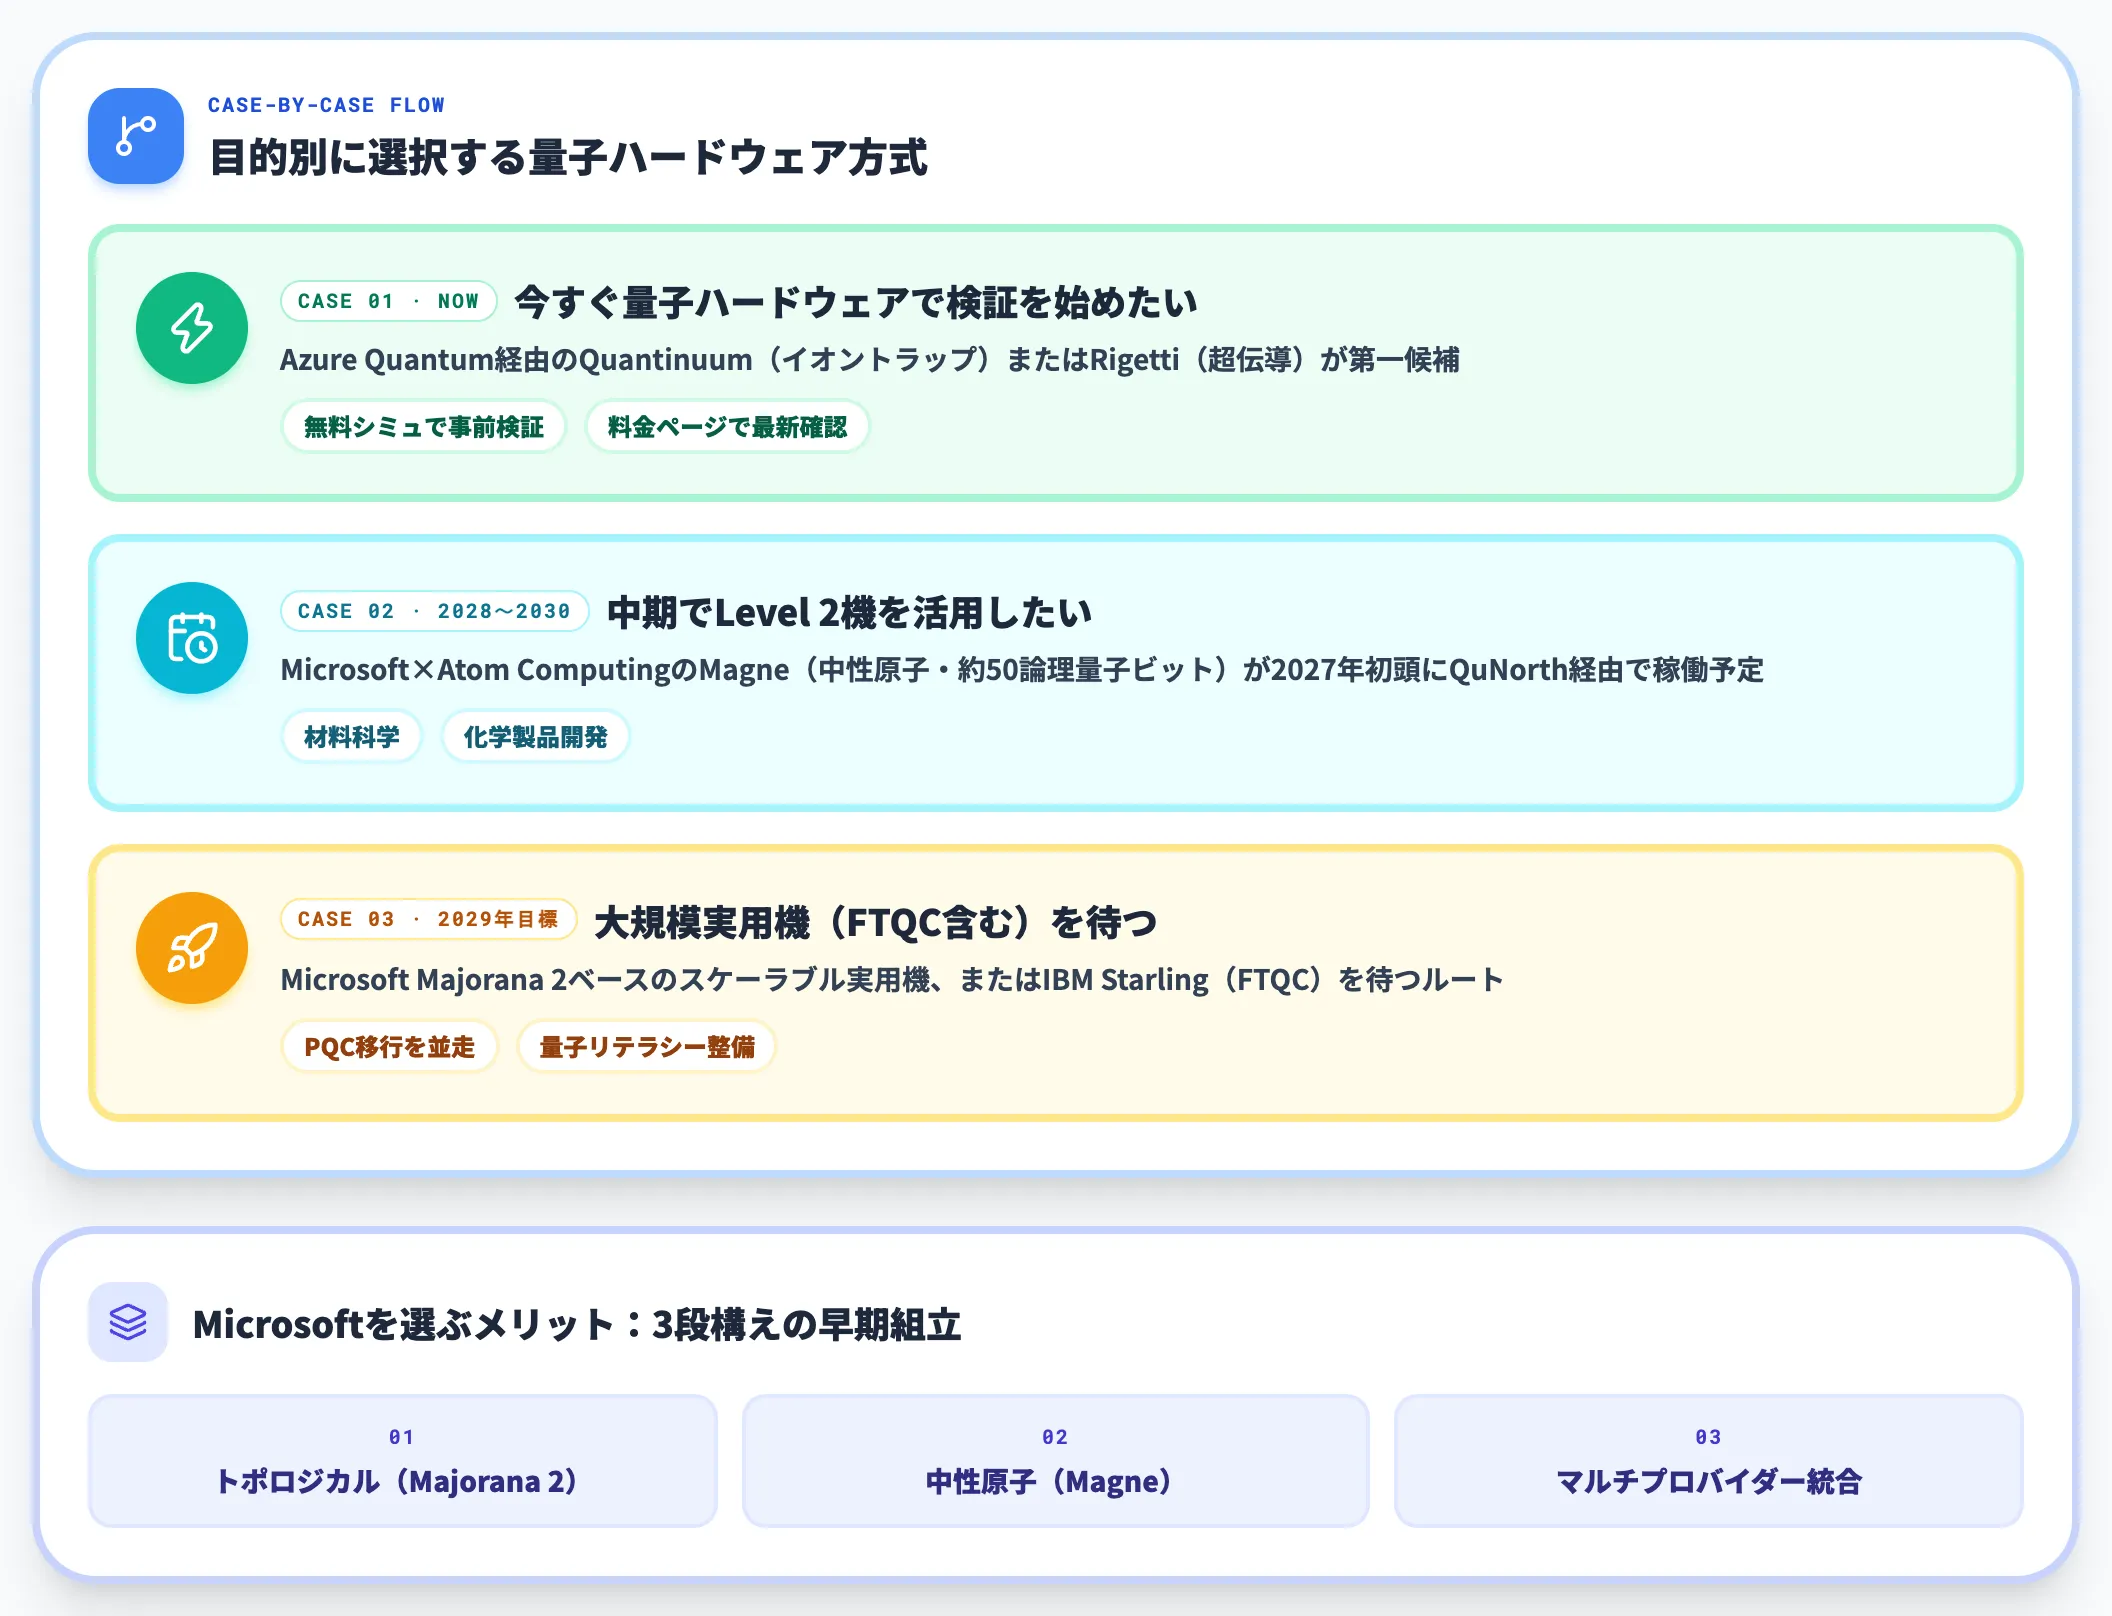Click heading 中期でLevel 2機を活用したい
This screenshot has width=2112, height=1616.
point(849,612)
